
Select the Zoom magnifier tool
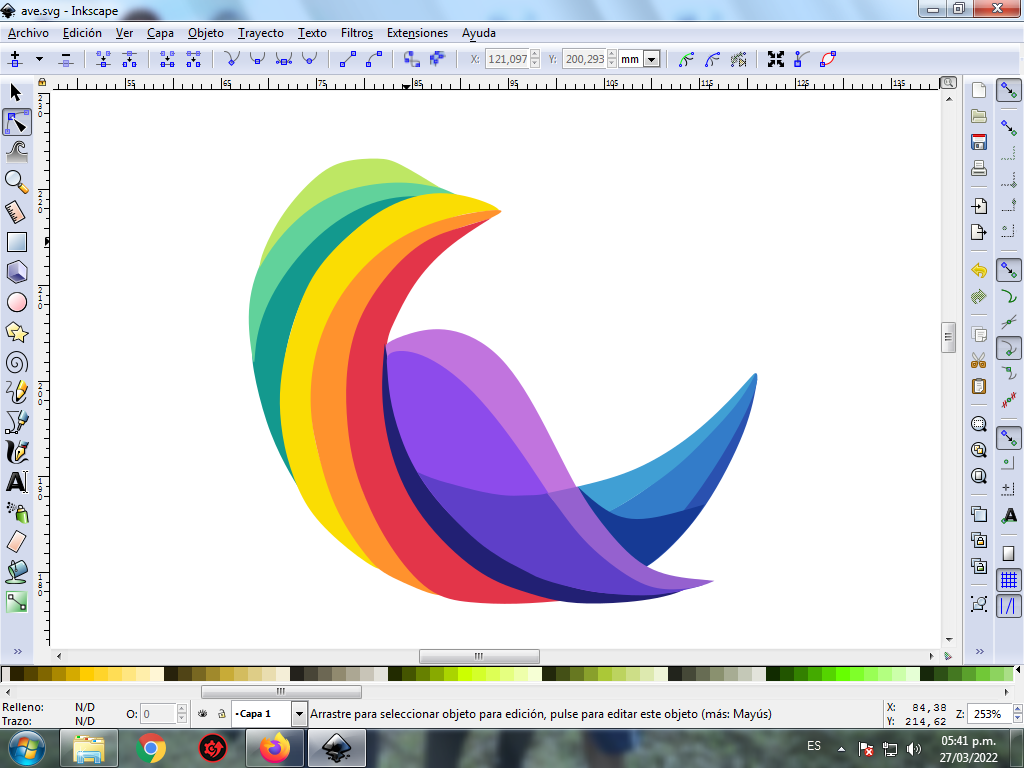pos(17,181)
